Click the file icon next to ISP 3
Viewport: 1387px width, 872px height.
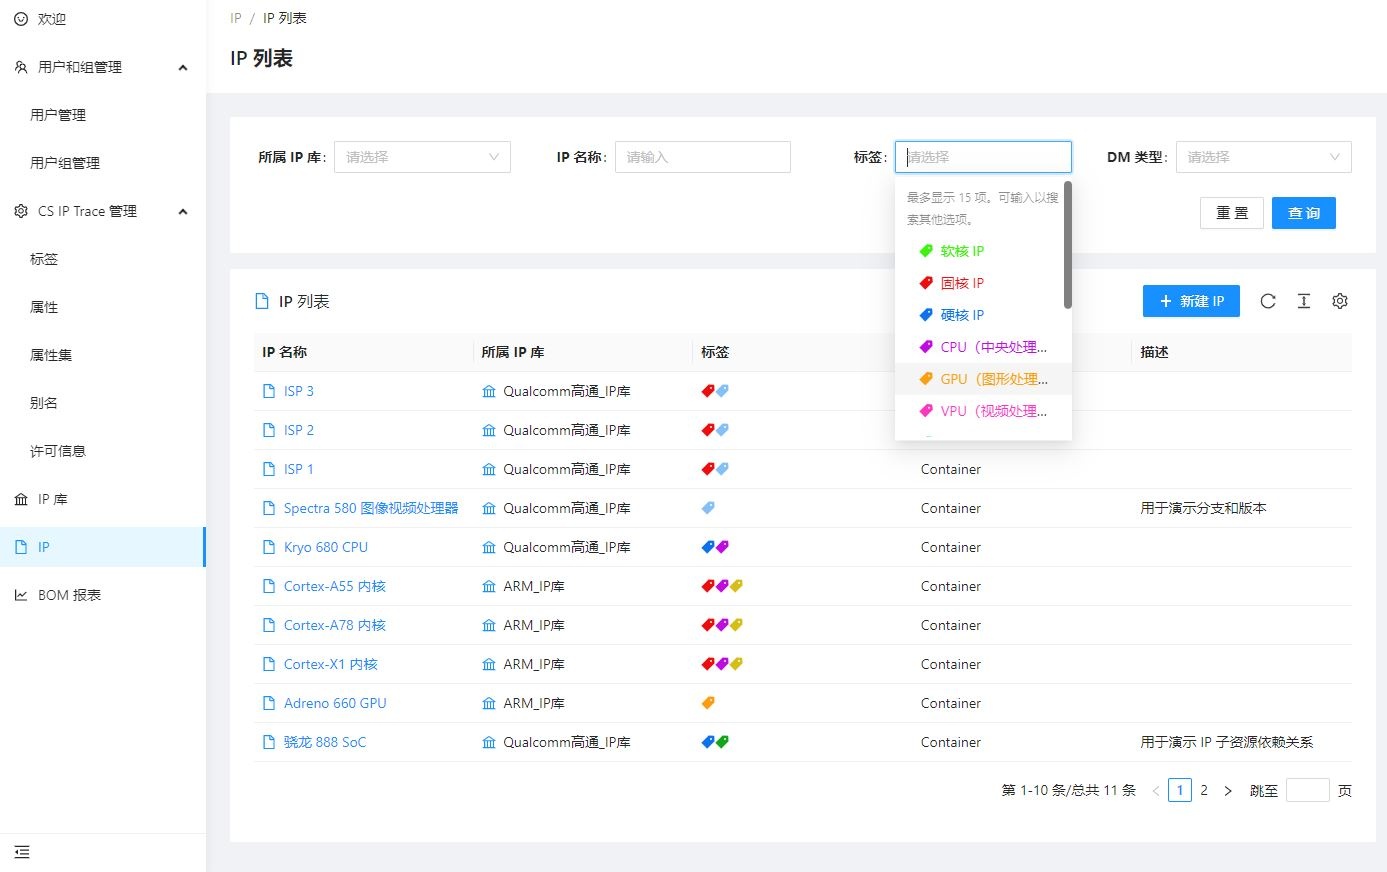268,391
